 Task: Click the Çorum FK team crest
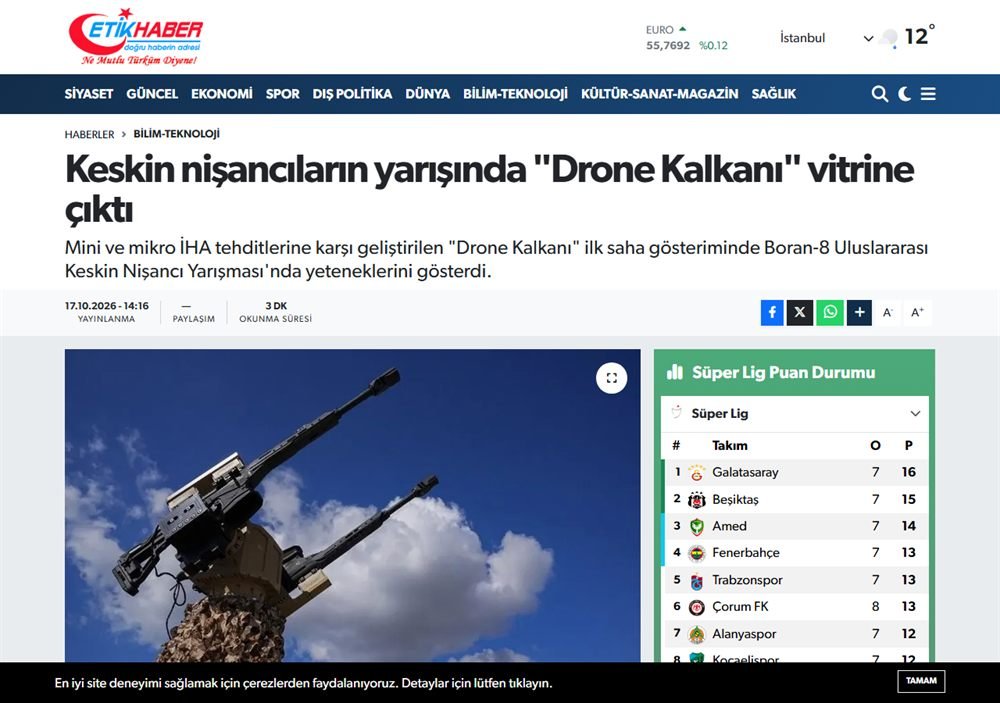point(696,607)
